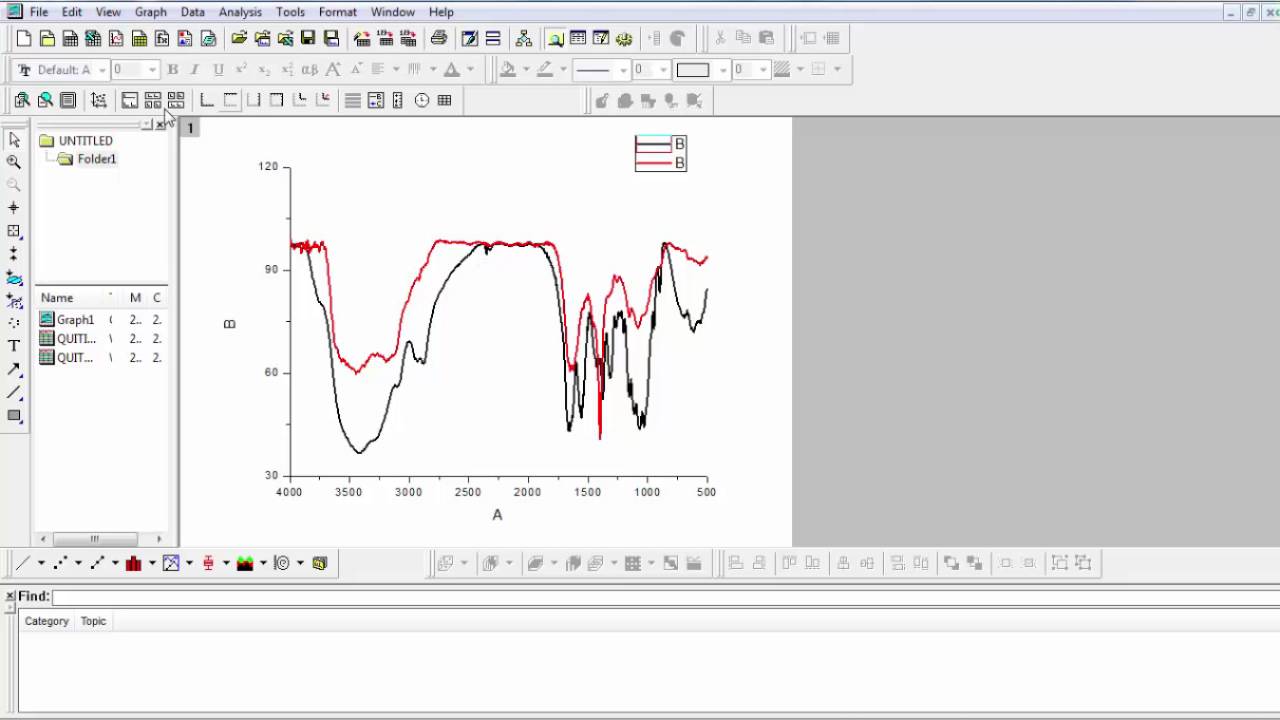
Task: Activate the Draw Data dots tool
Action: [14, 323]
